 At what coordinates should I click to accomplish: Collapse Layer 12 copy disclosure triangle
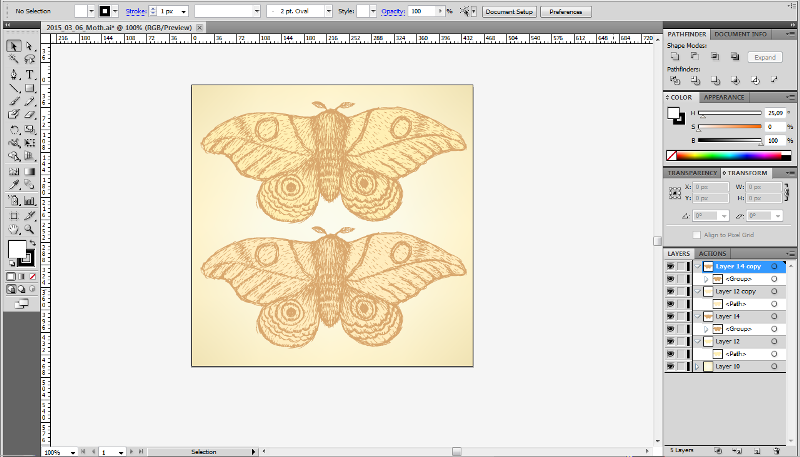pos(697,291)
